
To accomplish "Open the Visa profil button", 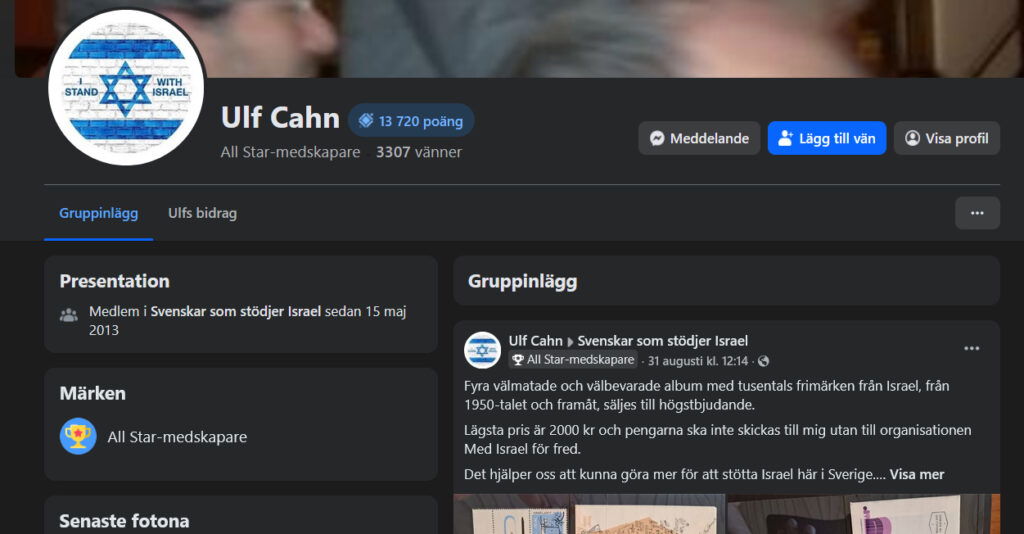I will coord(946,138).
